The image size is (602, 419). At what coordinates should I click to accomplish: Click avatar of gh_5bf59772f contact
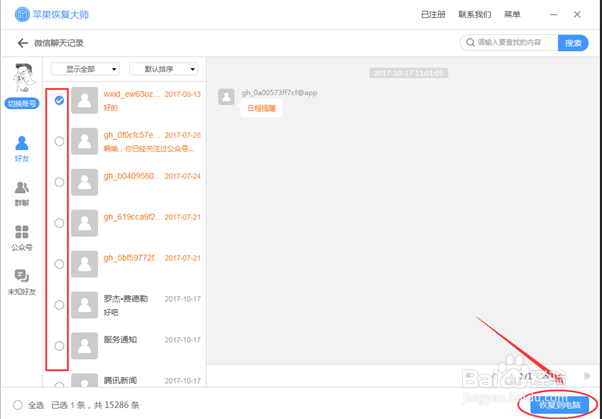84,264
